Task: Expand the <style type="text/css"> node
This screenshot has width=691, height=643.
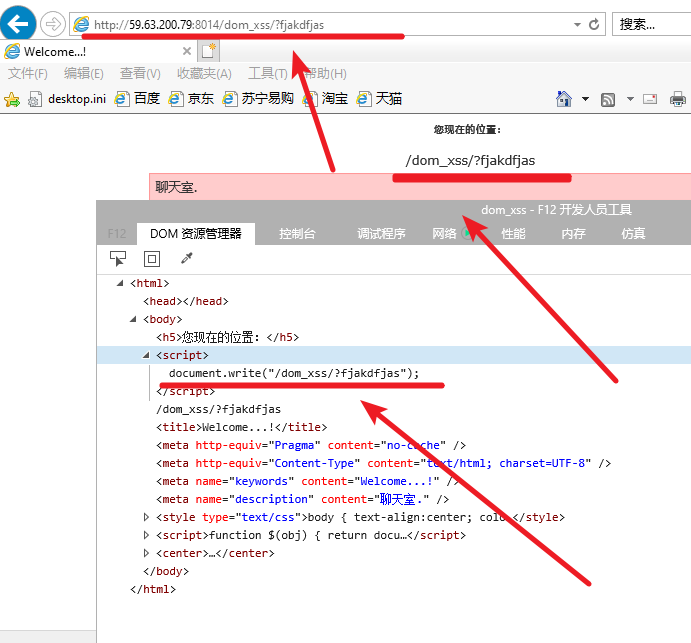Action: point(146,517)
